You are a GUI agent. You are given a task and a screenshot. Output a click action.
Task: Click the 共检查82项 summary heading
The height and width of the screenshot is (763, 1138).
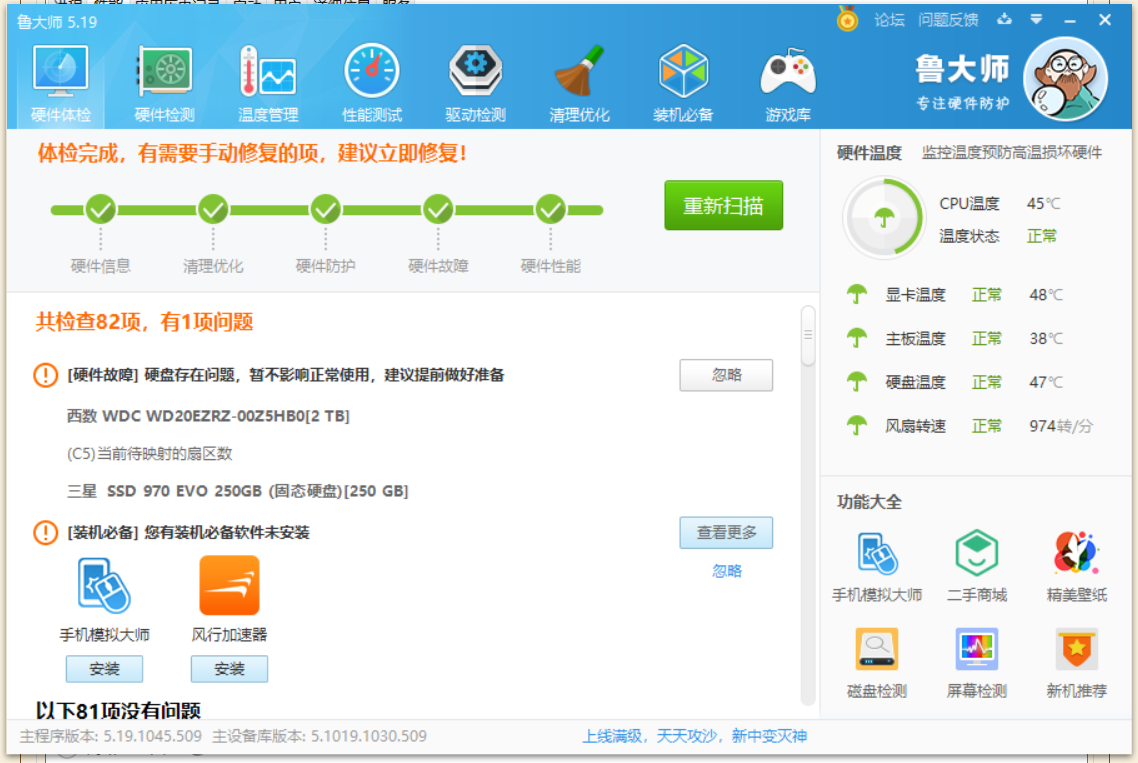pyautogui.click(x=144, y=322)
